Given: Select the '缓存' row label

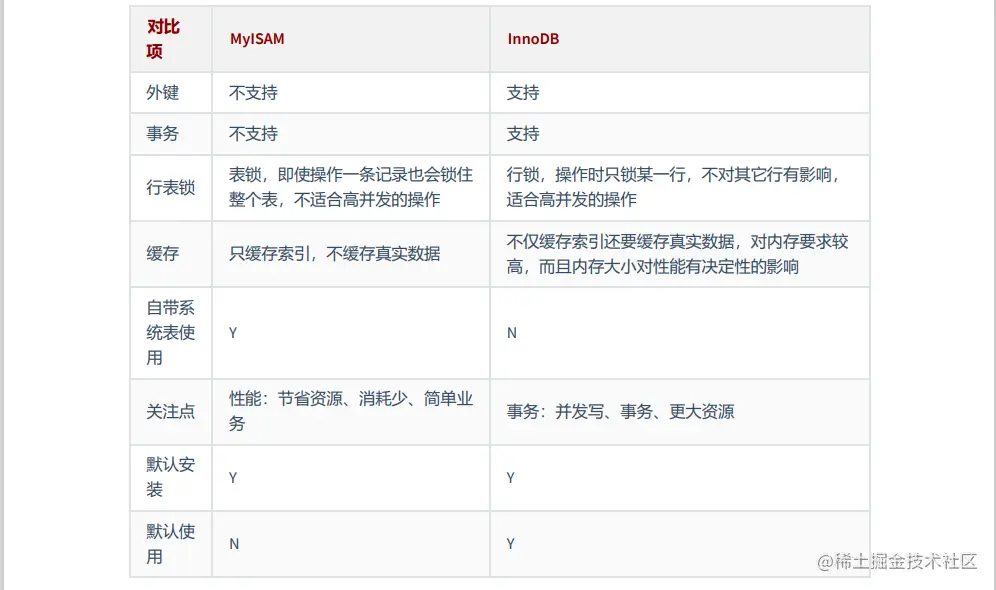Looking at the screenshot, I should pos(163,253).
